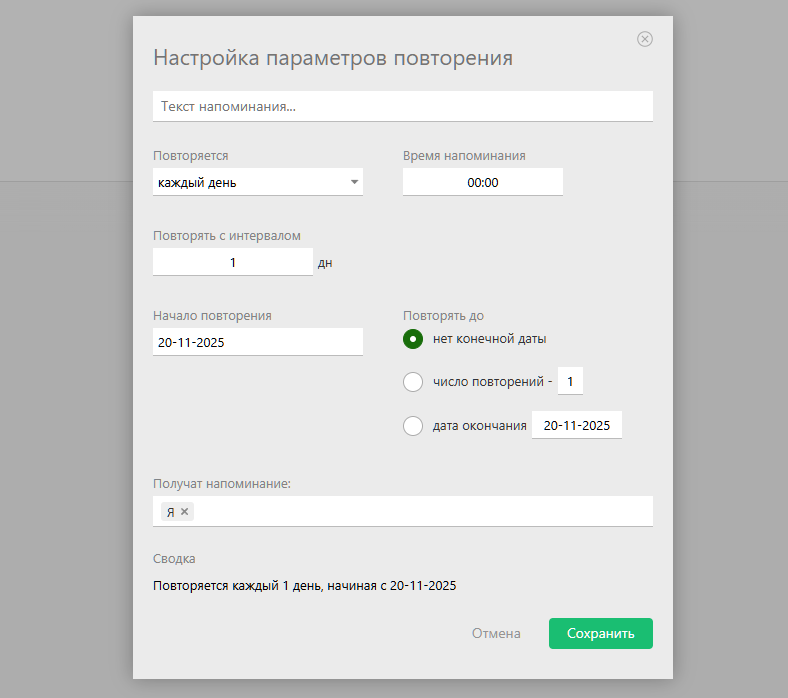
Task: Click the reminder time field 00:00
Action: pyautogui.click(x=482, y=182)
